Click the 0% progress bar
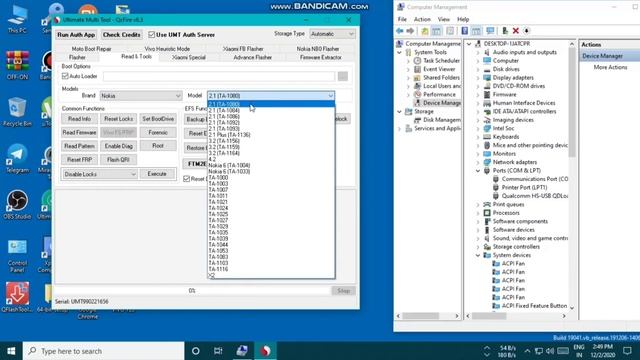Screen dimensions: 640x360 [x=192, y=291]
